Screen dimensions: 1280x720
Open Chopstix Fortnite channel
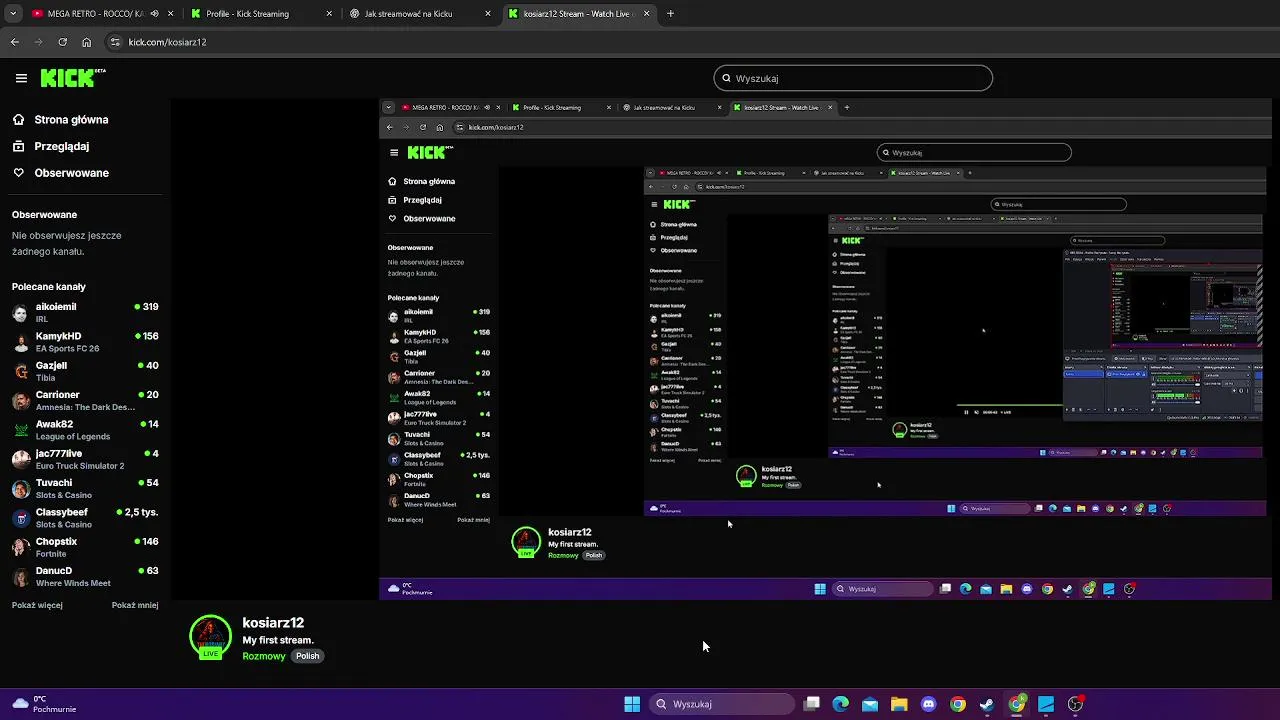(x=85, y=547)
